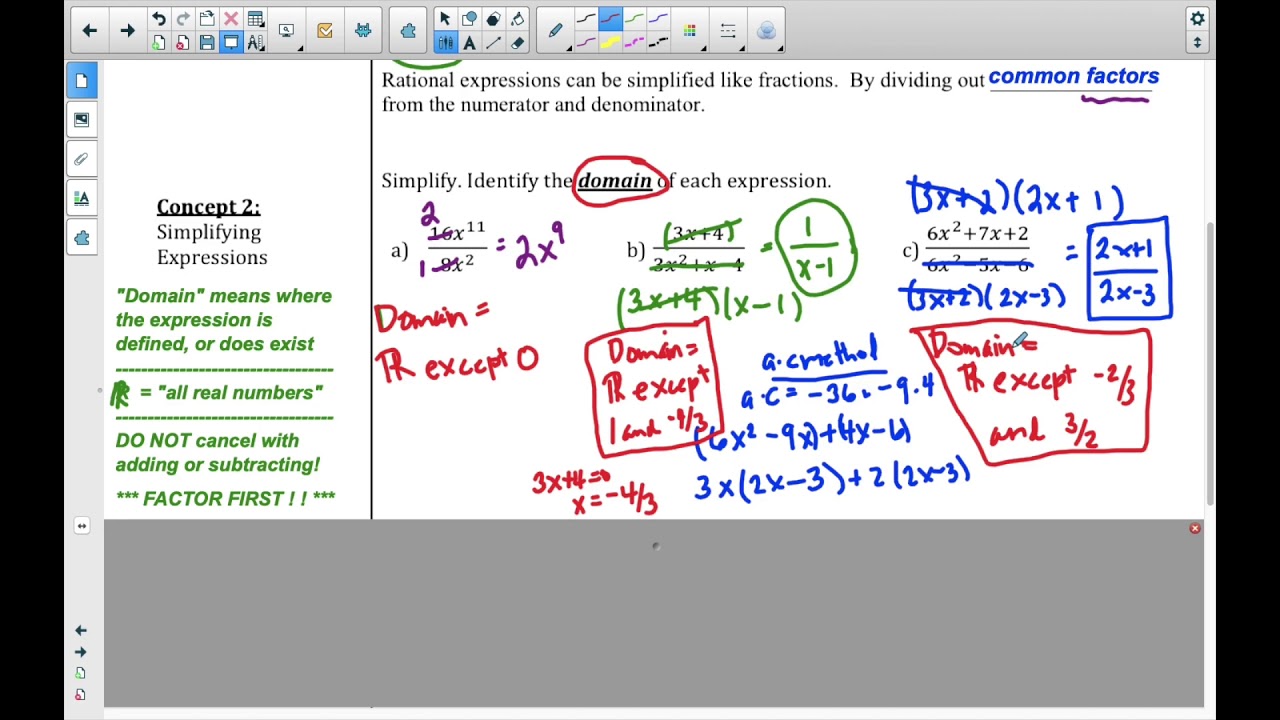Pick the red pen style
The image size is (1280, 720).
[x=610, y=19]
